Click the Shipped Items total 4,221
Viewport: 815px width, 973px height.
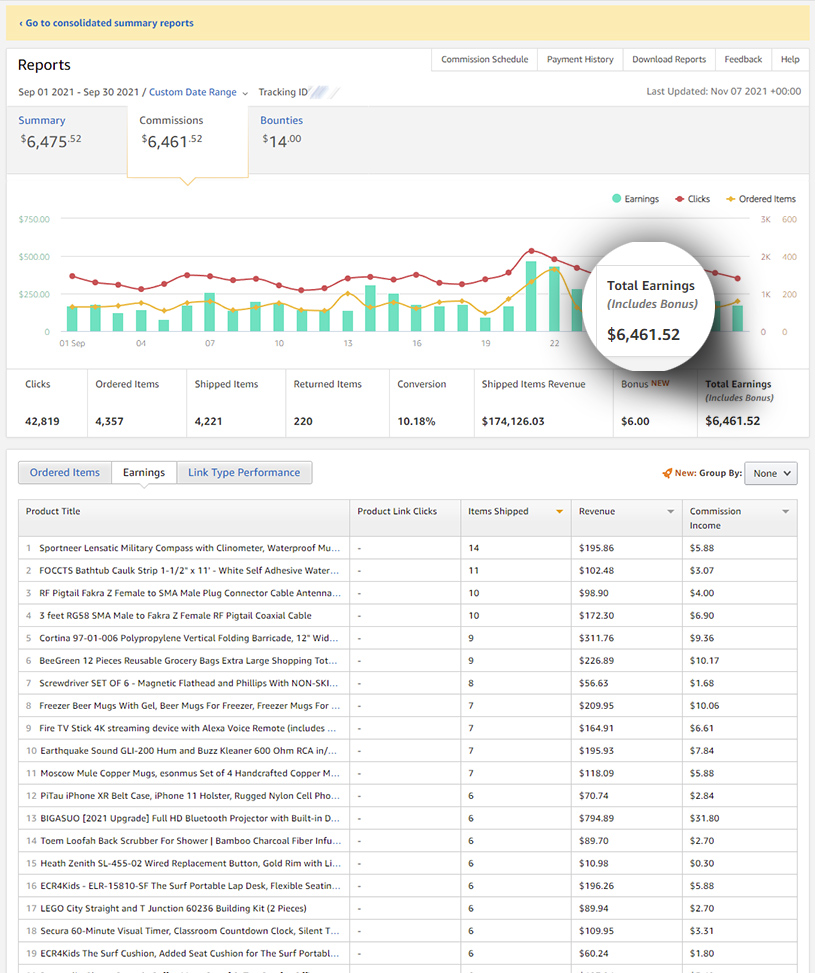[208, 421]
